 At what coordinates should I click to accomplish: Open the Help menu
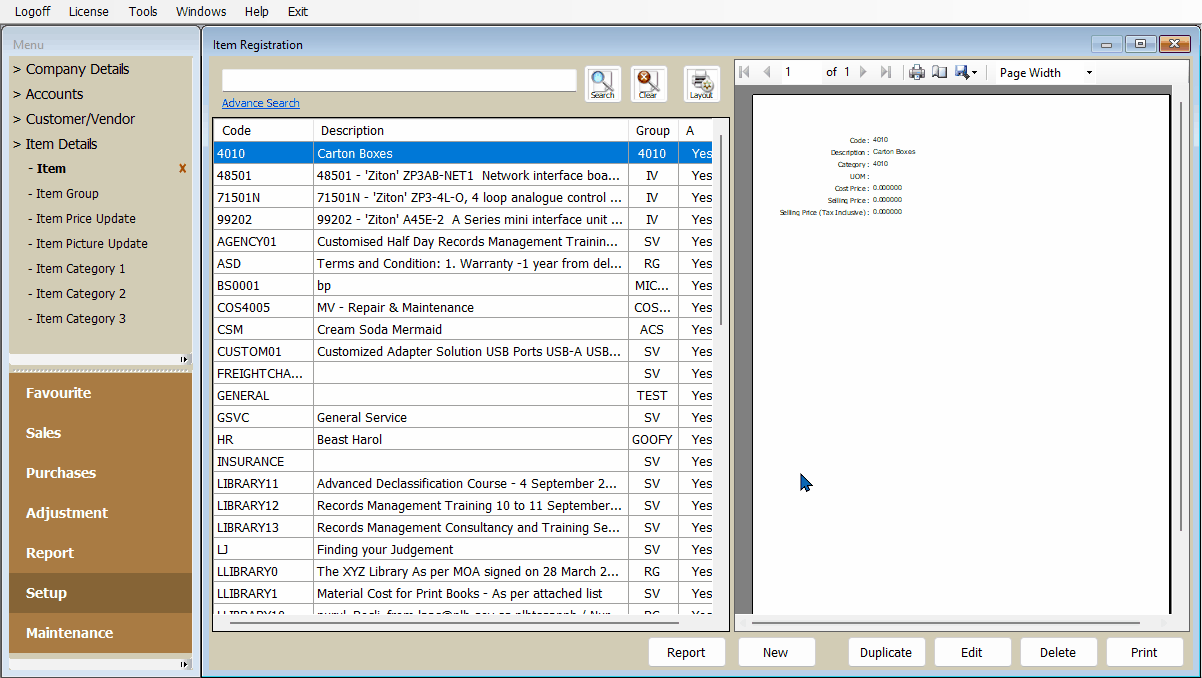[257, 12]
